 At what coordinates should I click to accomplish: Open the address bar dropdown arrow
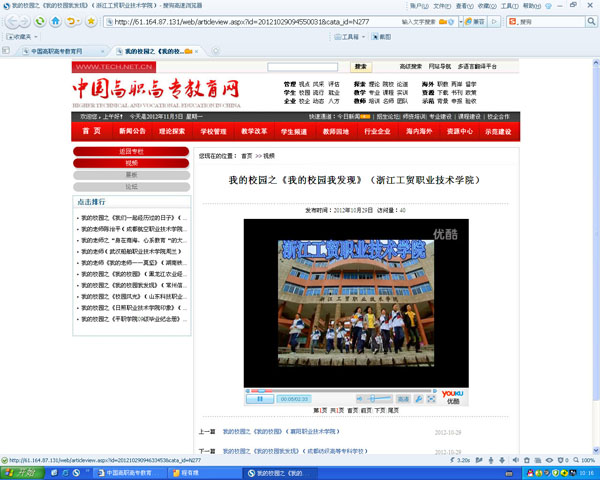click(461, 22)
